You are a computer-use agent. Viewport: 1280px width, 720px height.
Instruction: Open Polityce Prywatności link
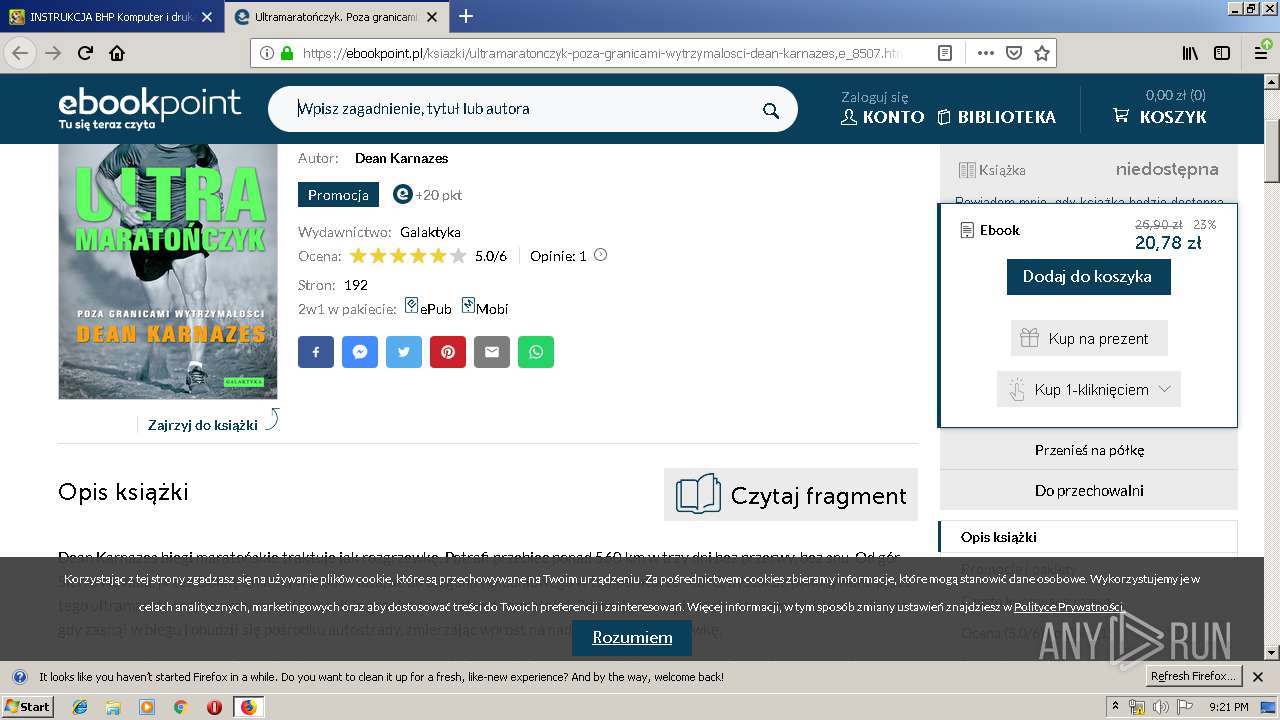click(1068, 607)
